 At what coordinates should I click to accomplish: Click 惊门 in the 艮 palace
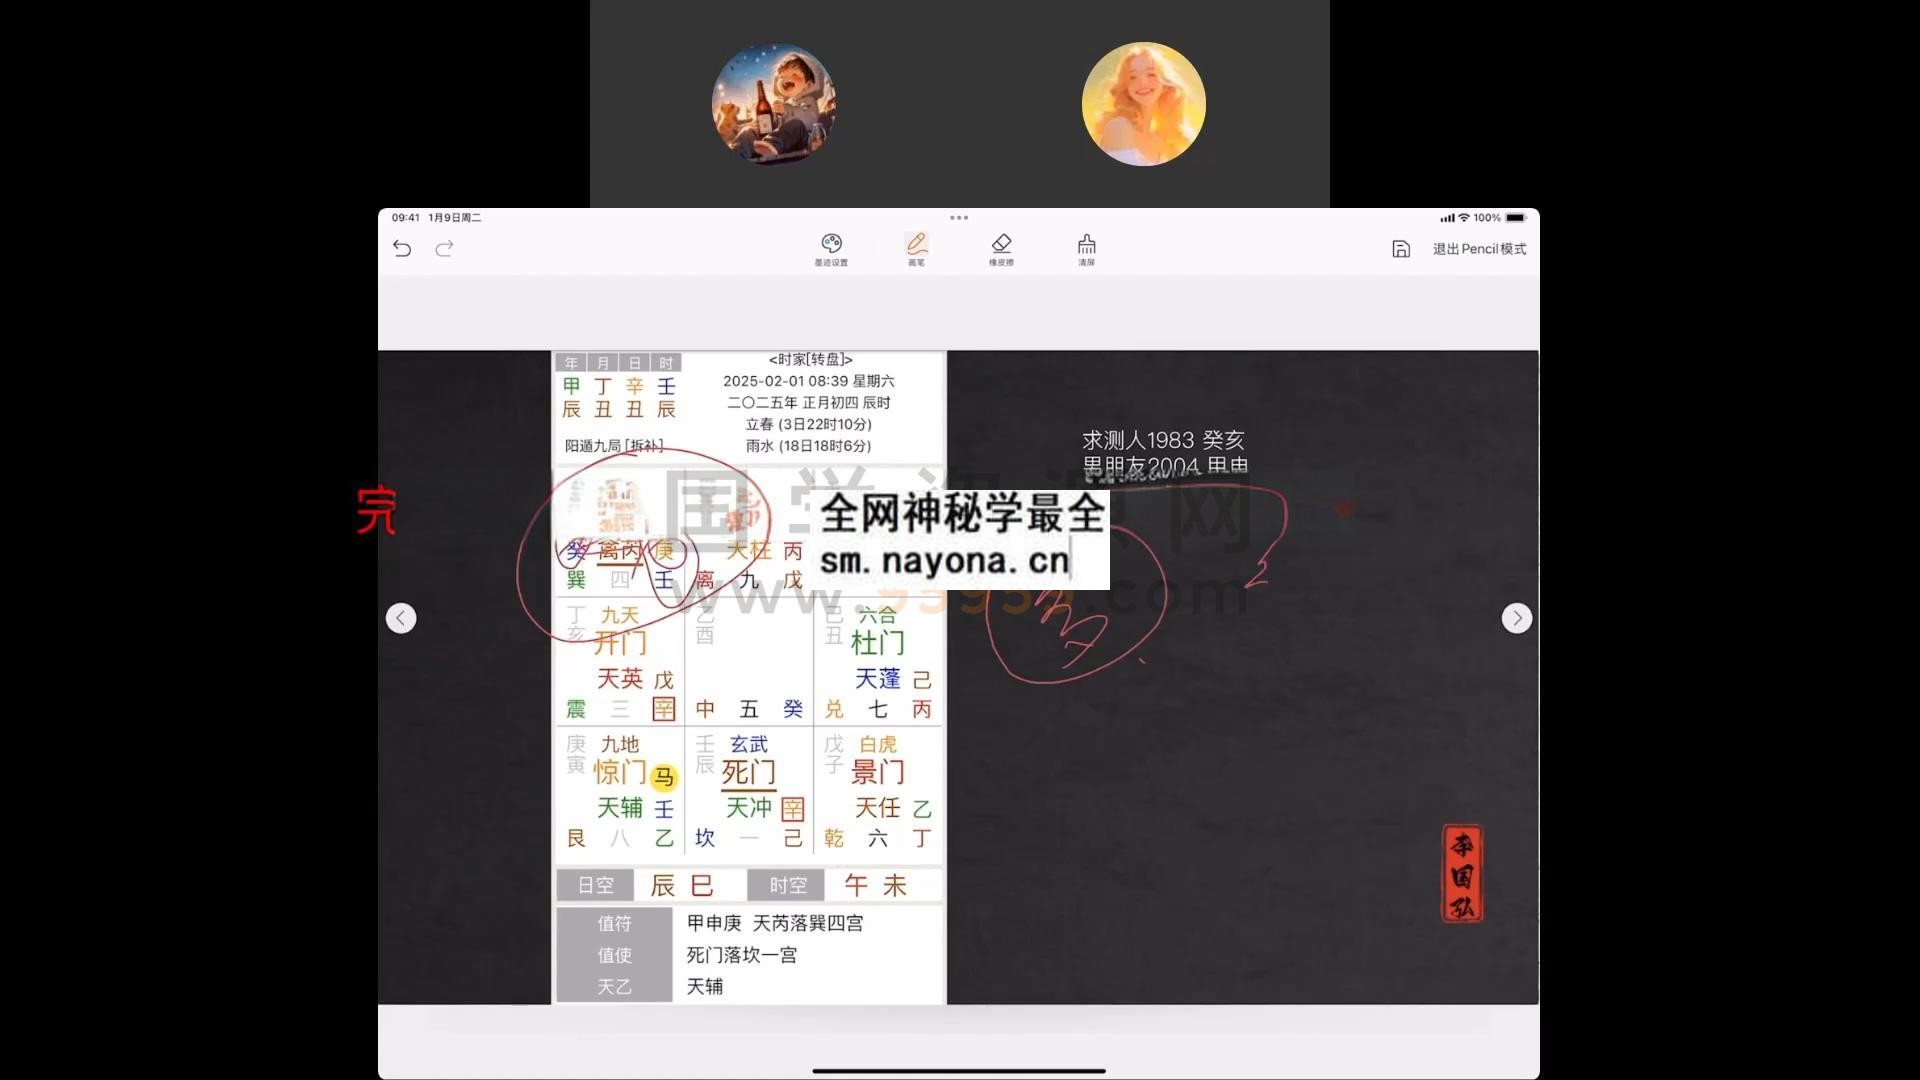(x=620, y=772)
